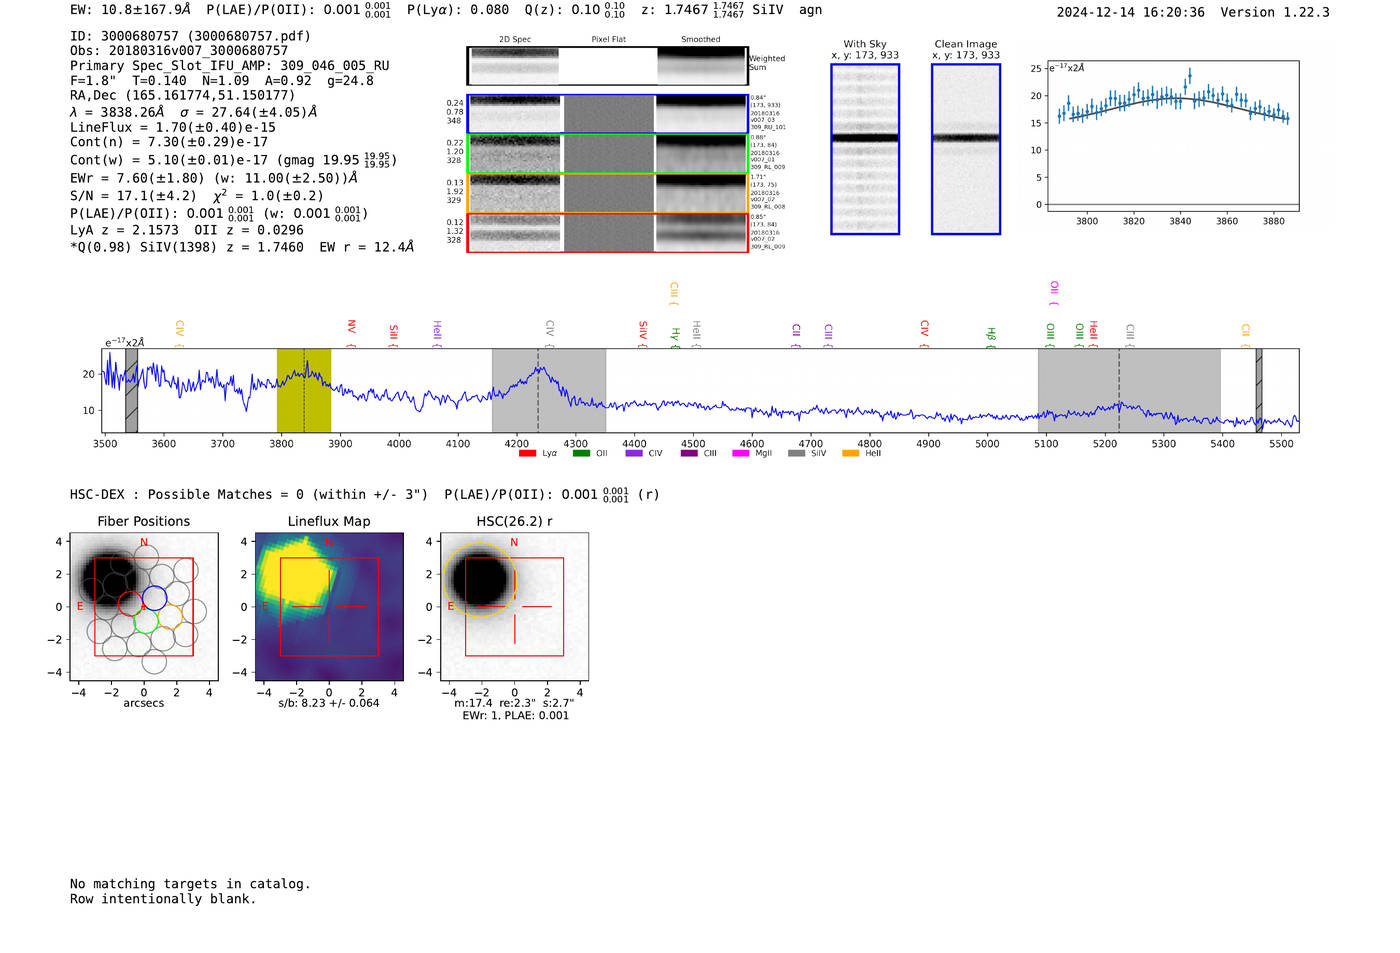Click the 'Primary Spec_Slot_IFU_AMP: 309_046_005_RU' line
Image resolution: width=1400 pixels, height=953 pixels.
pyautogui.click(x=230, y=66)
